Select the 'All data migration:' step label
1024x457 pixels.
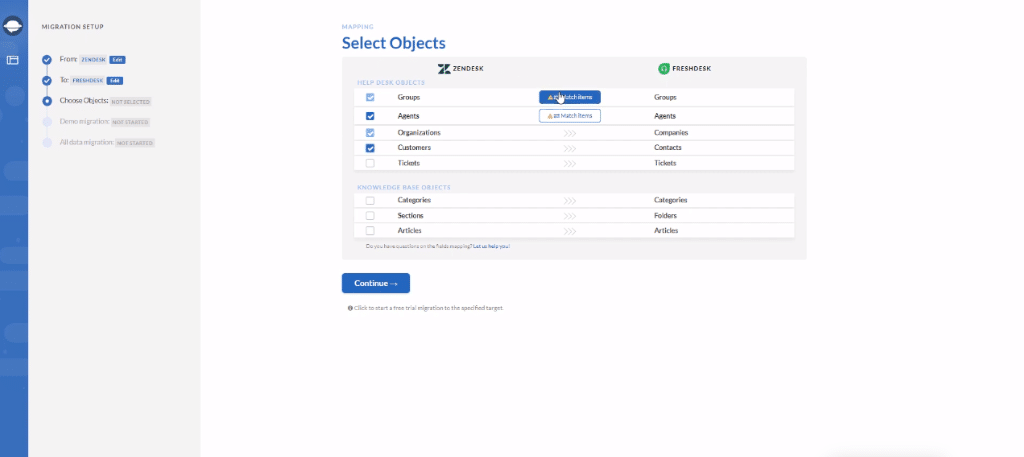tap(87, 142)
